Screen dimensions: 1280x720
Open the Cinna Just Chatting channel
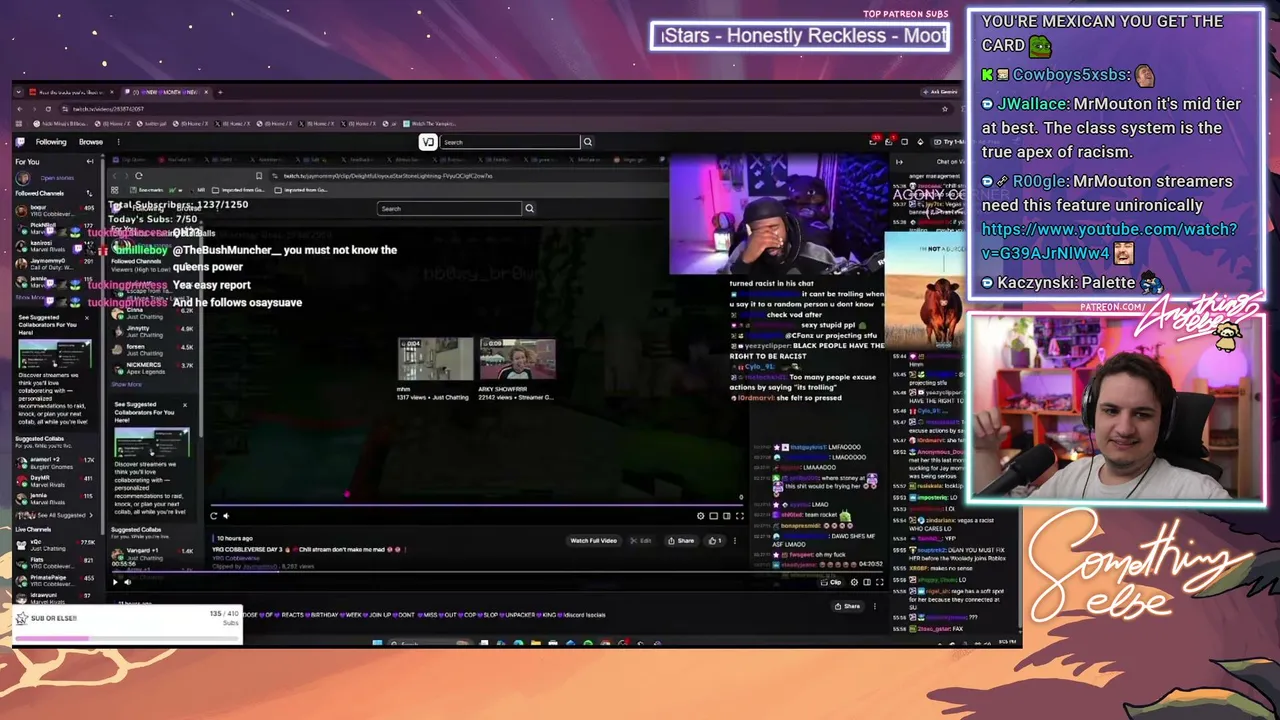point(155,313)
